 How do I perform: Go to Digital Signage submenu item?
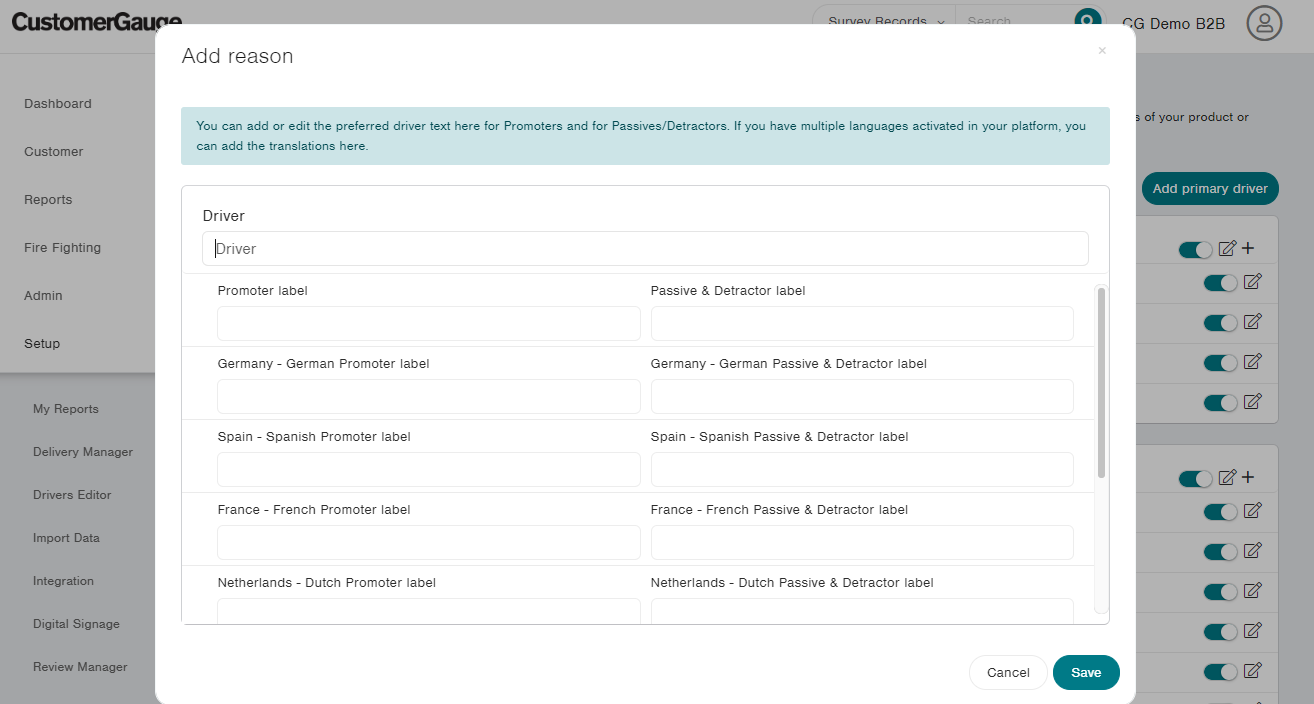[x=76, y=624]
